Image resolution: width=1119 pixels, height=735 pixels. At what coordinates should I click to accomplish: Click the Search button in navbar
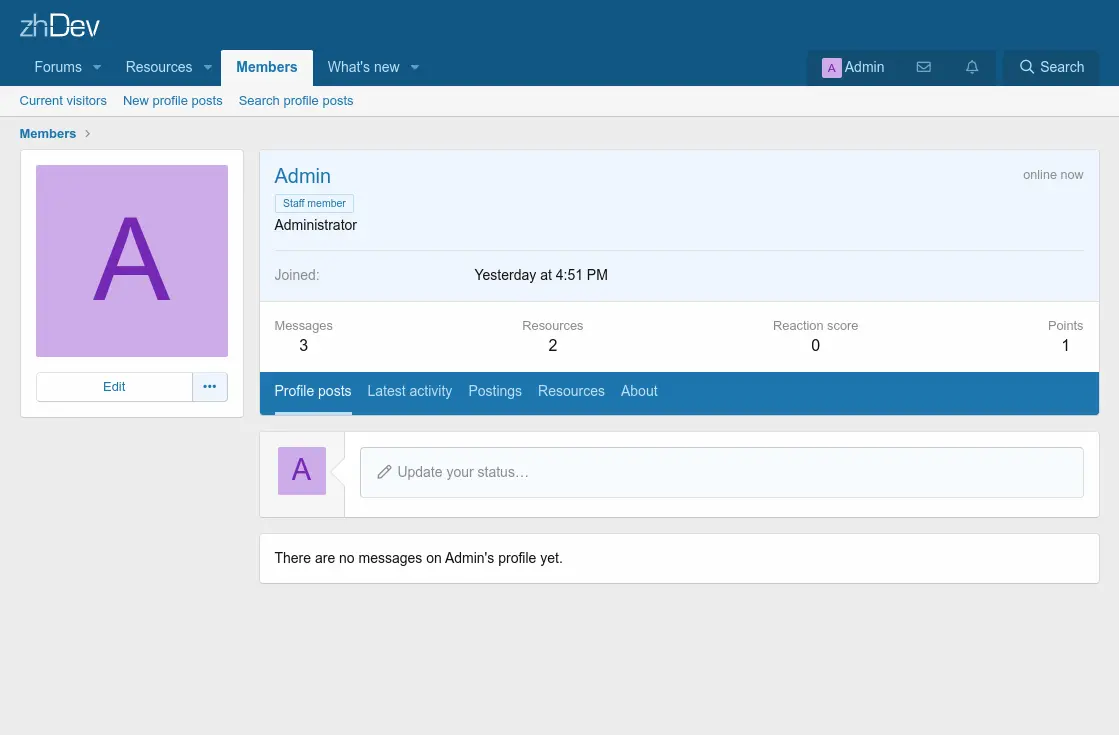tap(1051, 67)
